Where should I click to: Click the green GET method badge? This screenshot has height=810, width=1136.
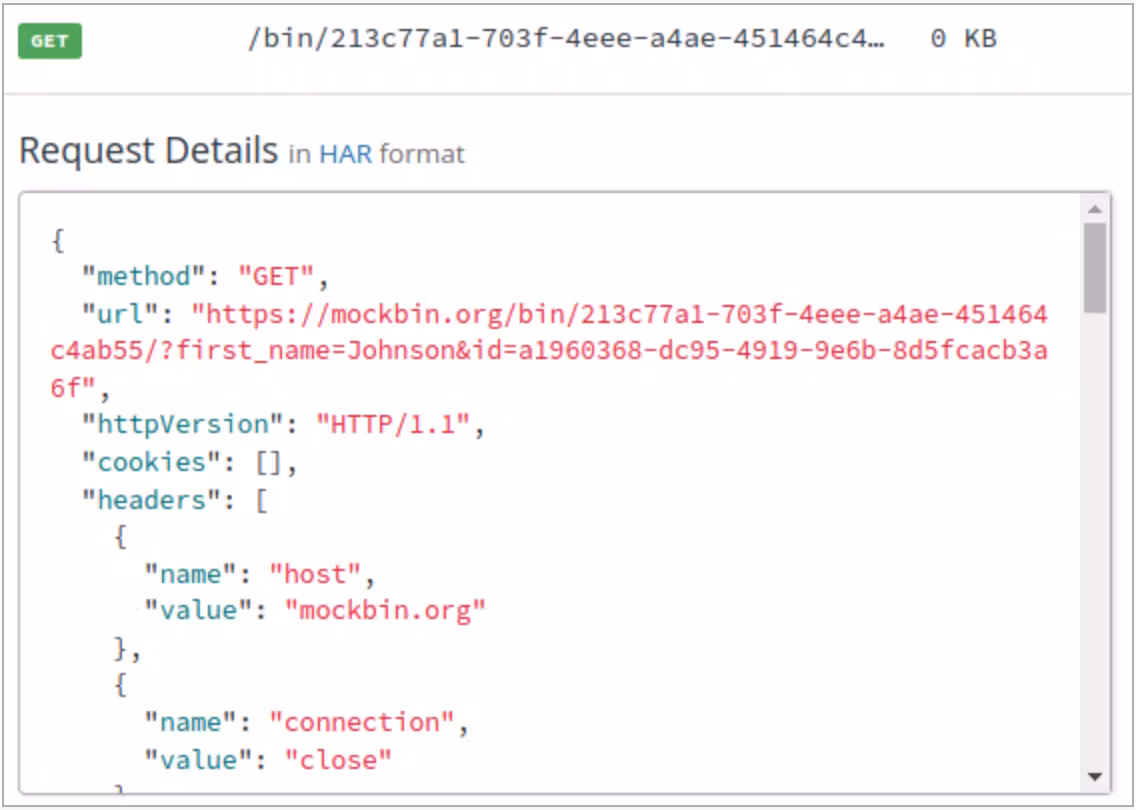[49, 41]
